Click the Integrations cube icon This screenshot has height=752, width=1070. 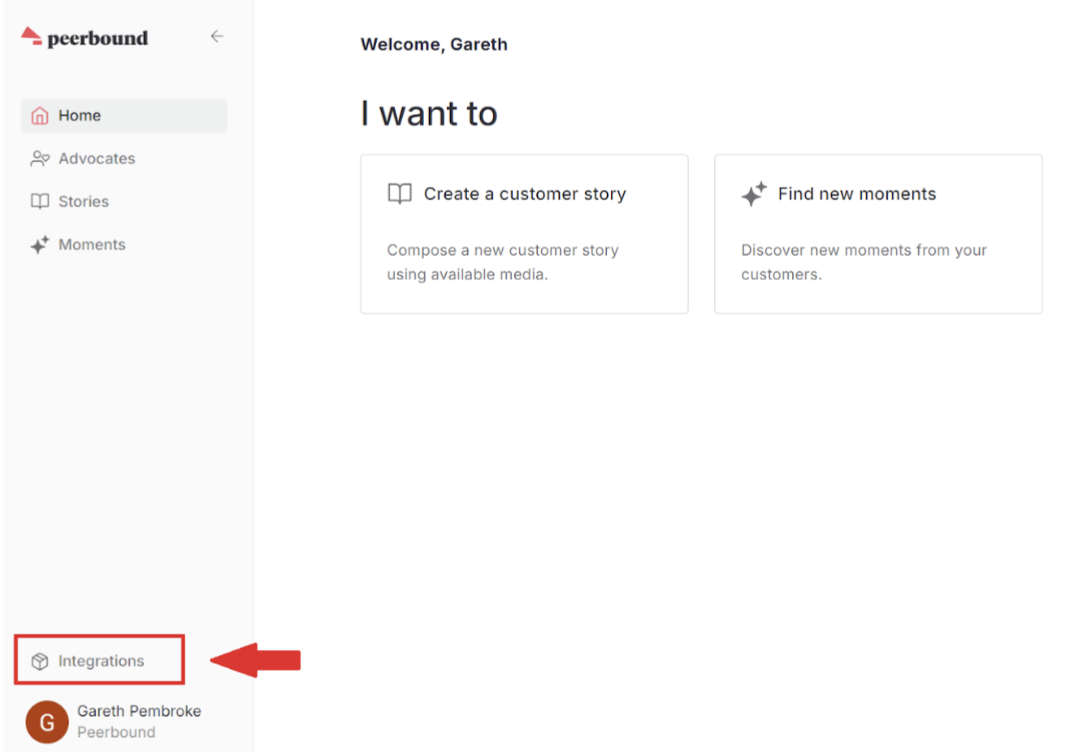click(40, 661)
